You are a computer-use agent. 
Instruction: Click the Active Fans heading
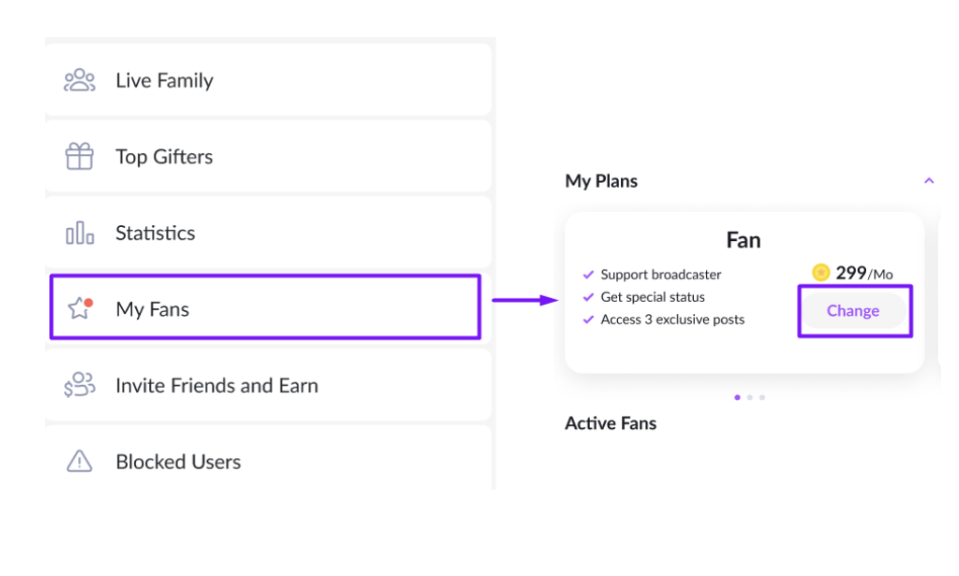pyautogui.click(x=610, y=423)
